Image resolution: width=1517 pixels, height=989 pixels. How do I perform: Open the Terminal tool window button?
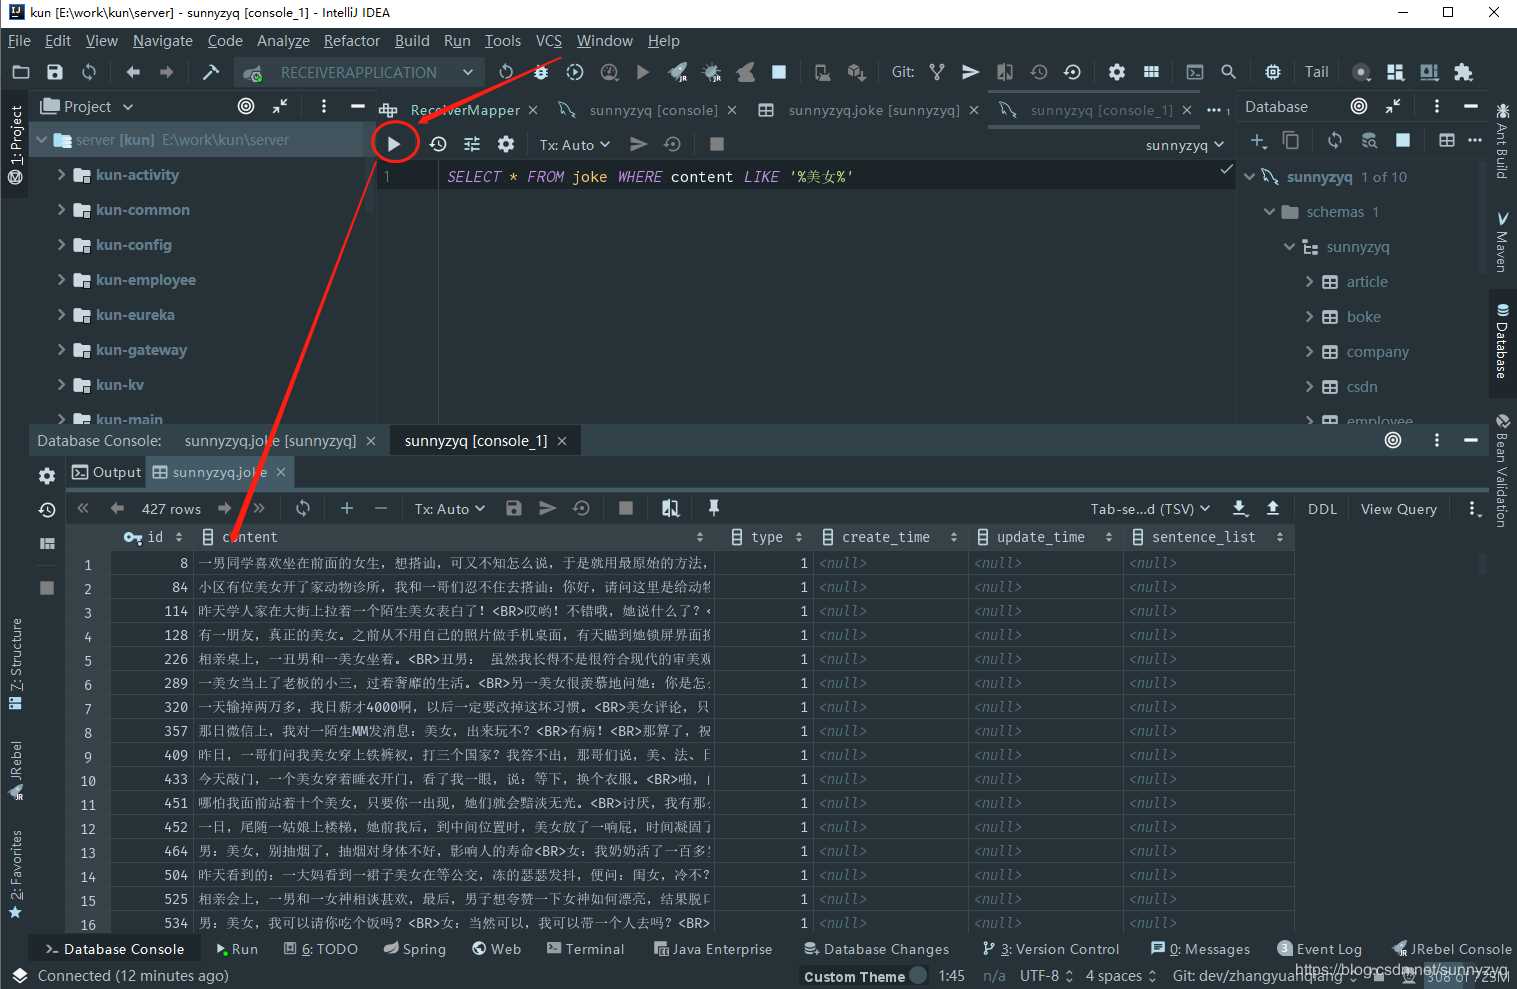click(586, 949)
